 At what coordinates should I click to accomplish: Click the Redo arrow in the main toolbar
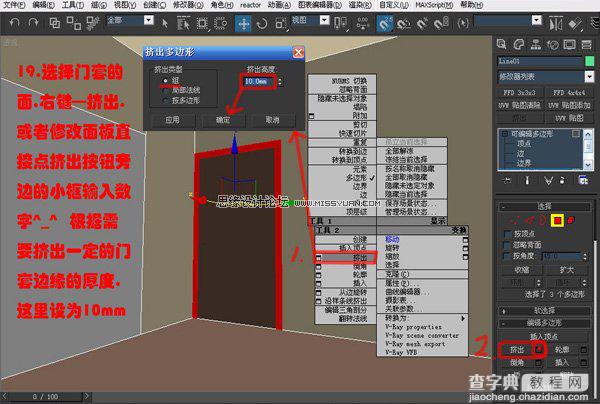point(34,23)
